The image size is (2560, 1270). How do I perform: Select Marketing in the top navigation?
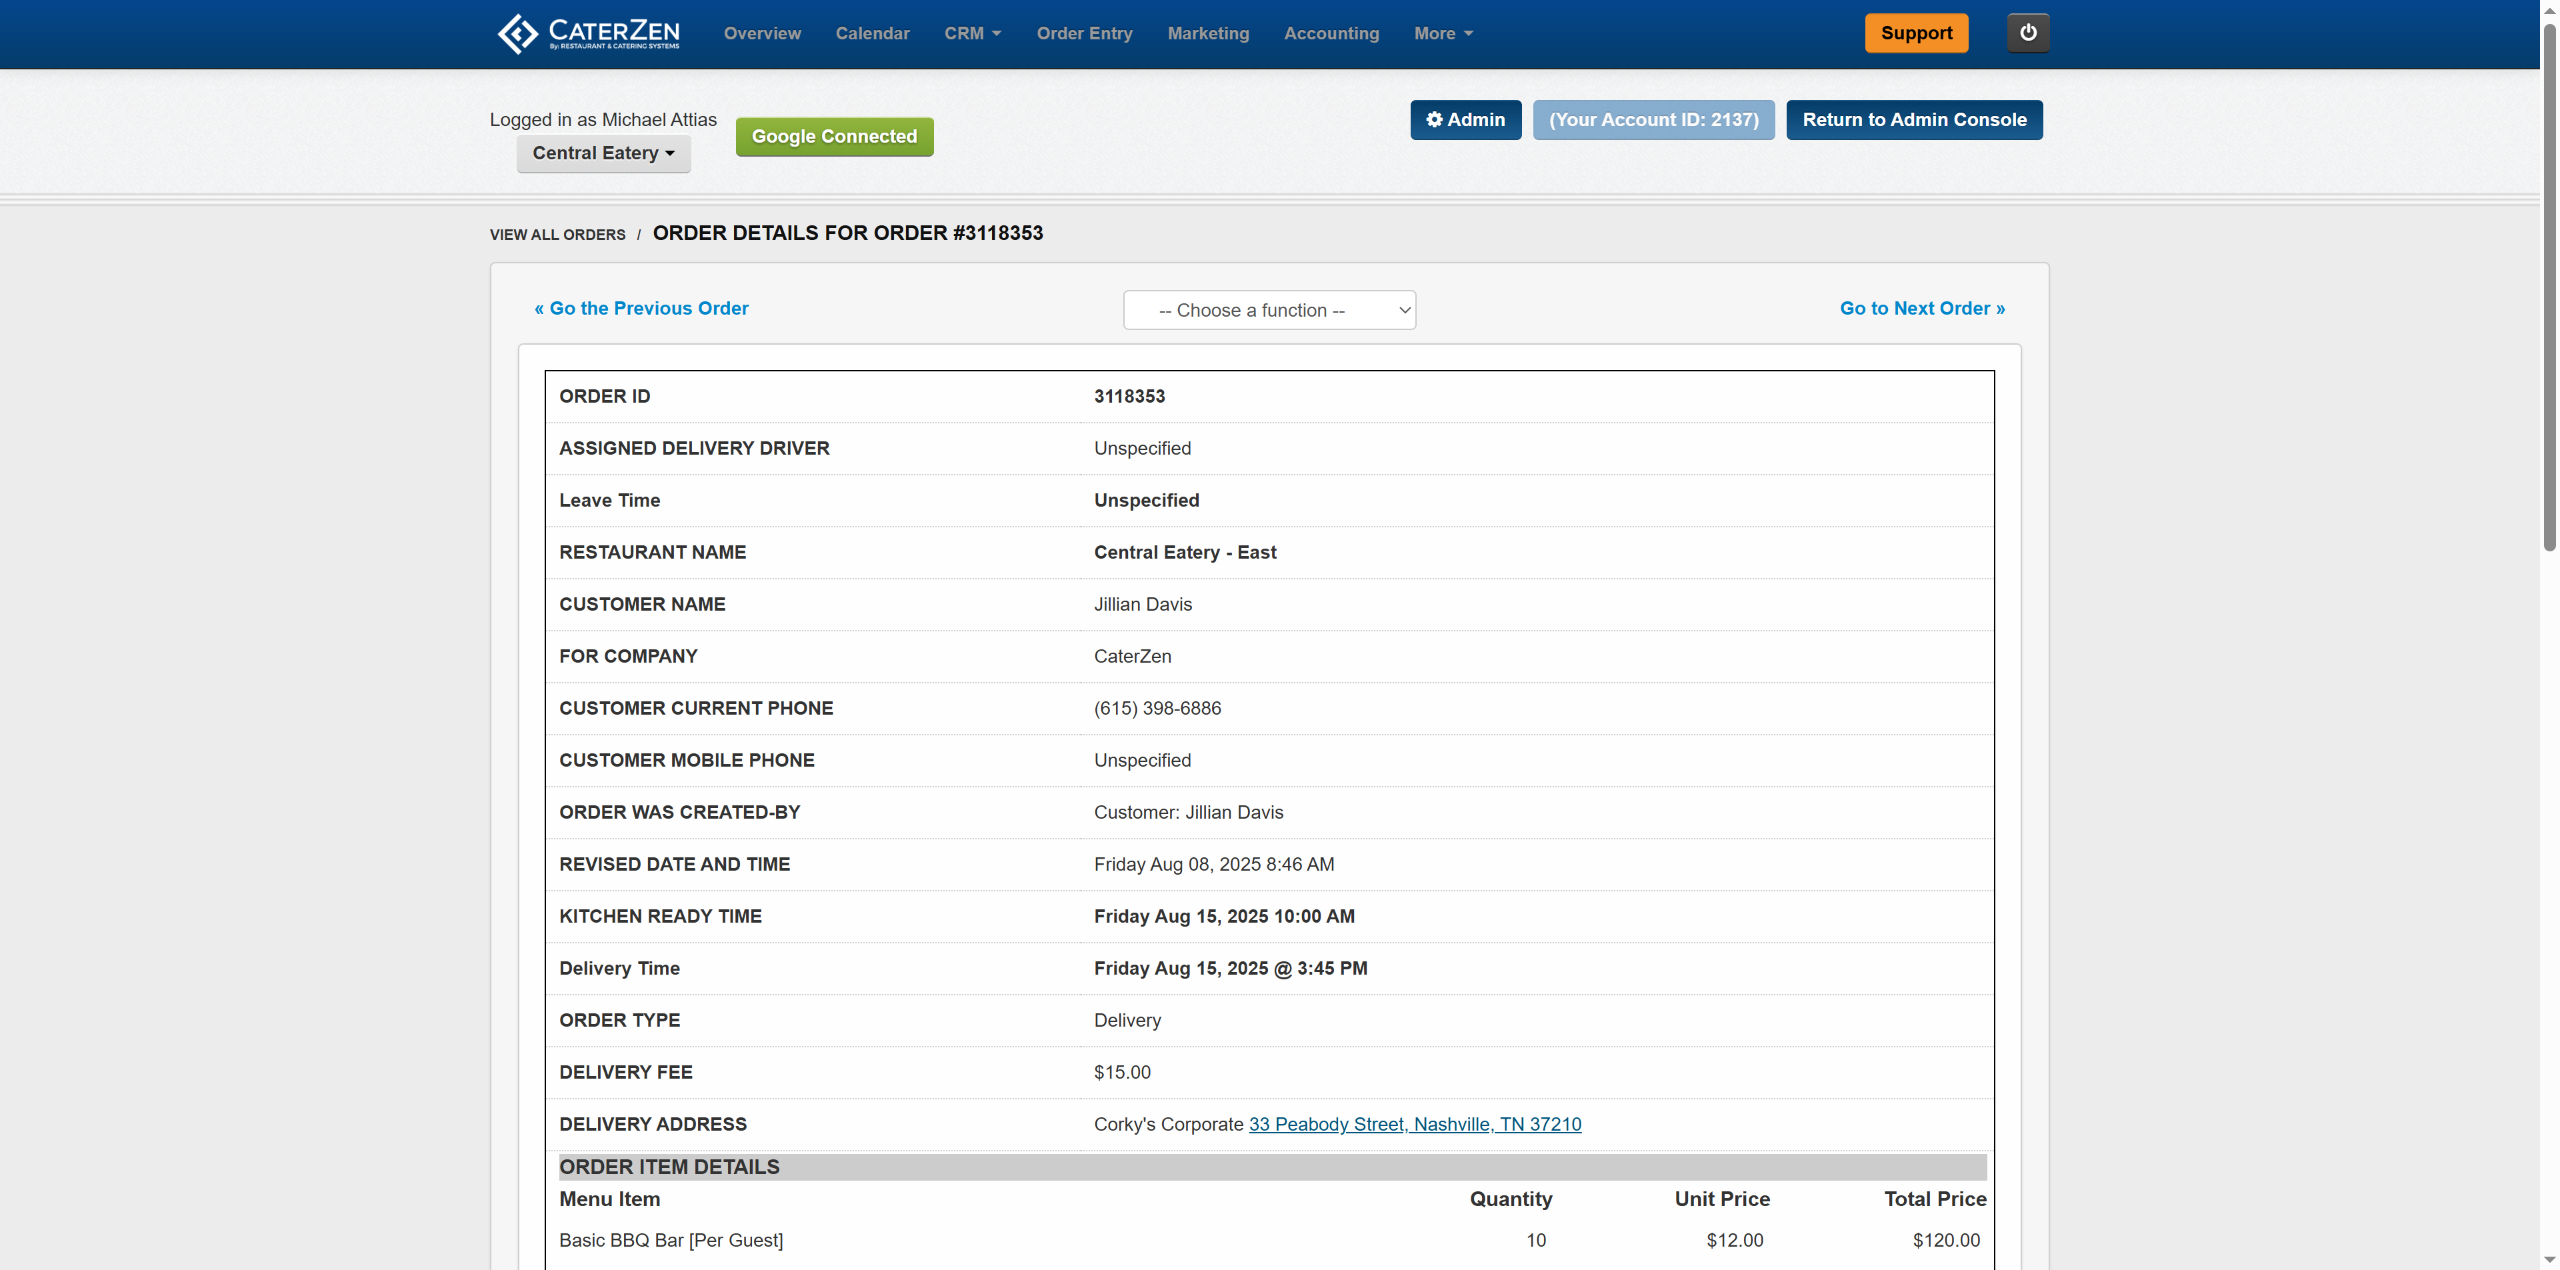click(1208, 33)
